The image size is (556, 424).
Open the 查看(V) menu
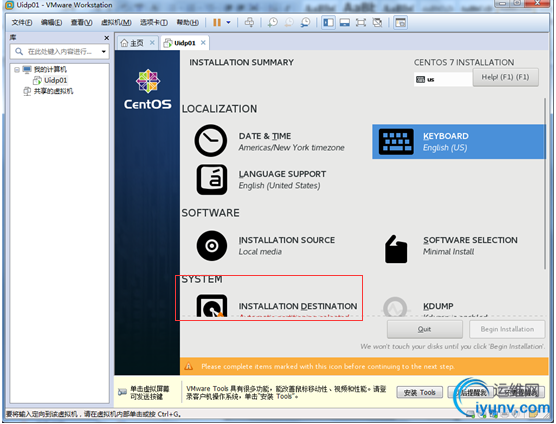point(82,23)
